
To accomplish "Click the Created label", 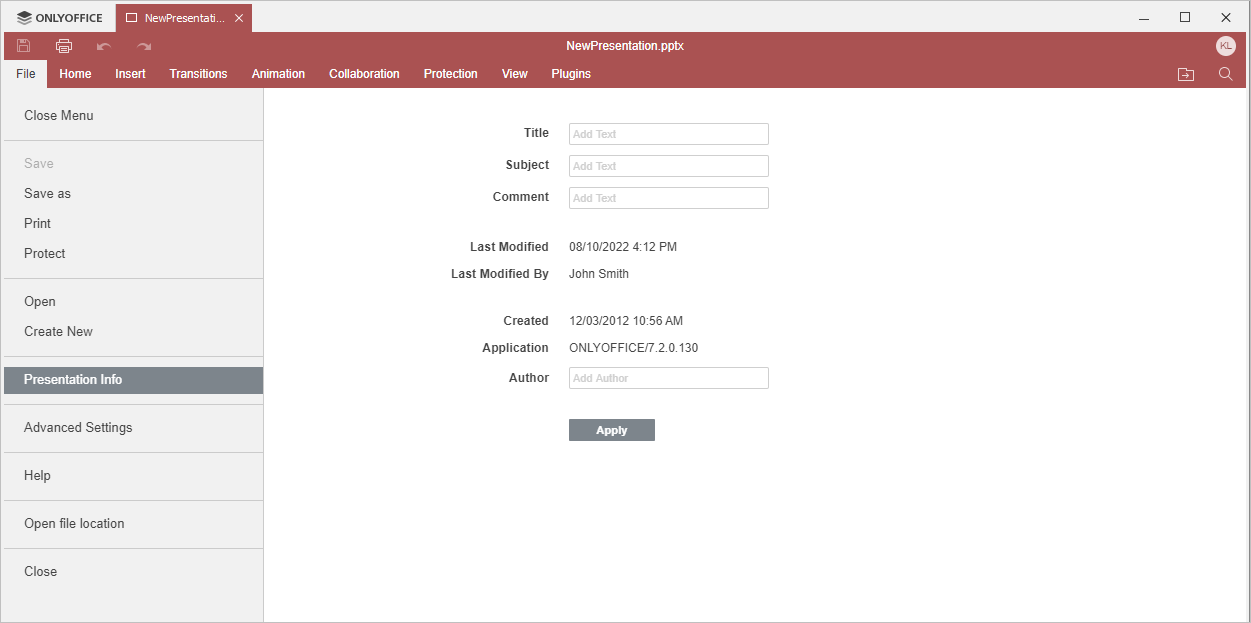I will click(x=526, y=321).
